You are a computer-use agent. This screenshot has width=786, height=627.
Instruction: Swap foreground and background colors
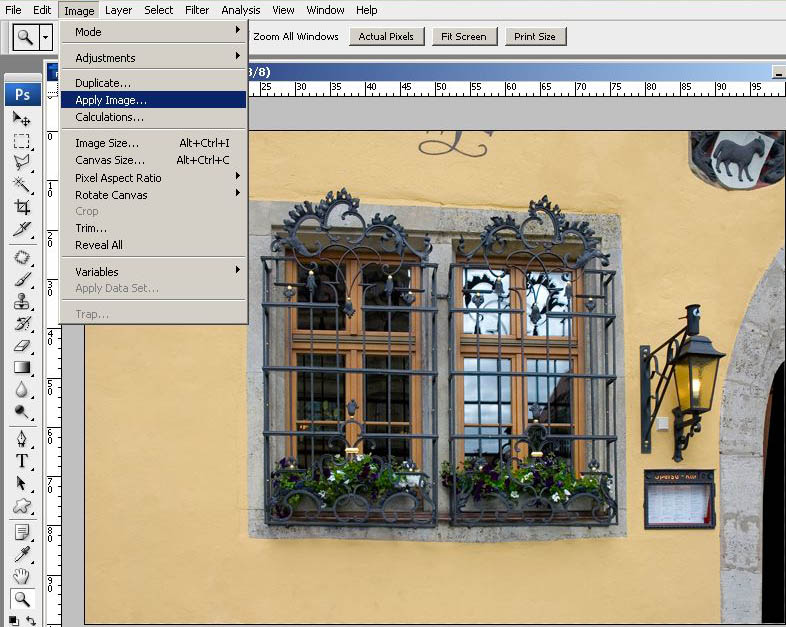click(31, 620)
